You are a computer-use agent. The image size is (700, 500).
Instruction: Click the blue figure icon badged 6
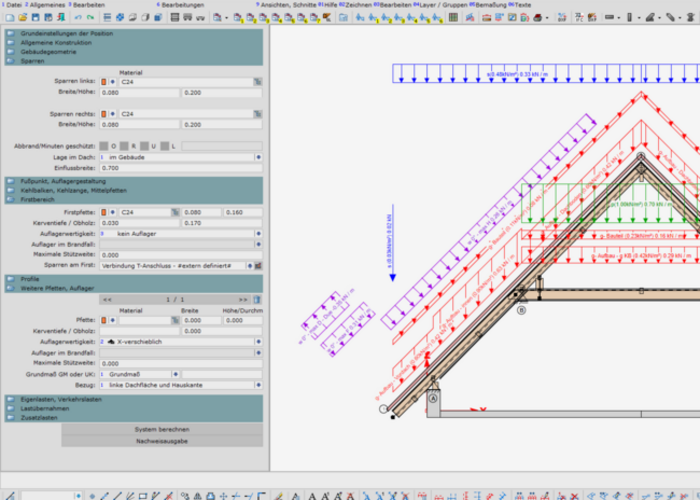(437, 17)
